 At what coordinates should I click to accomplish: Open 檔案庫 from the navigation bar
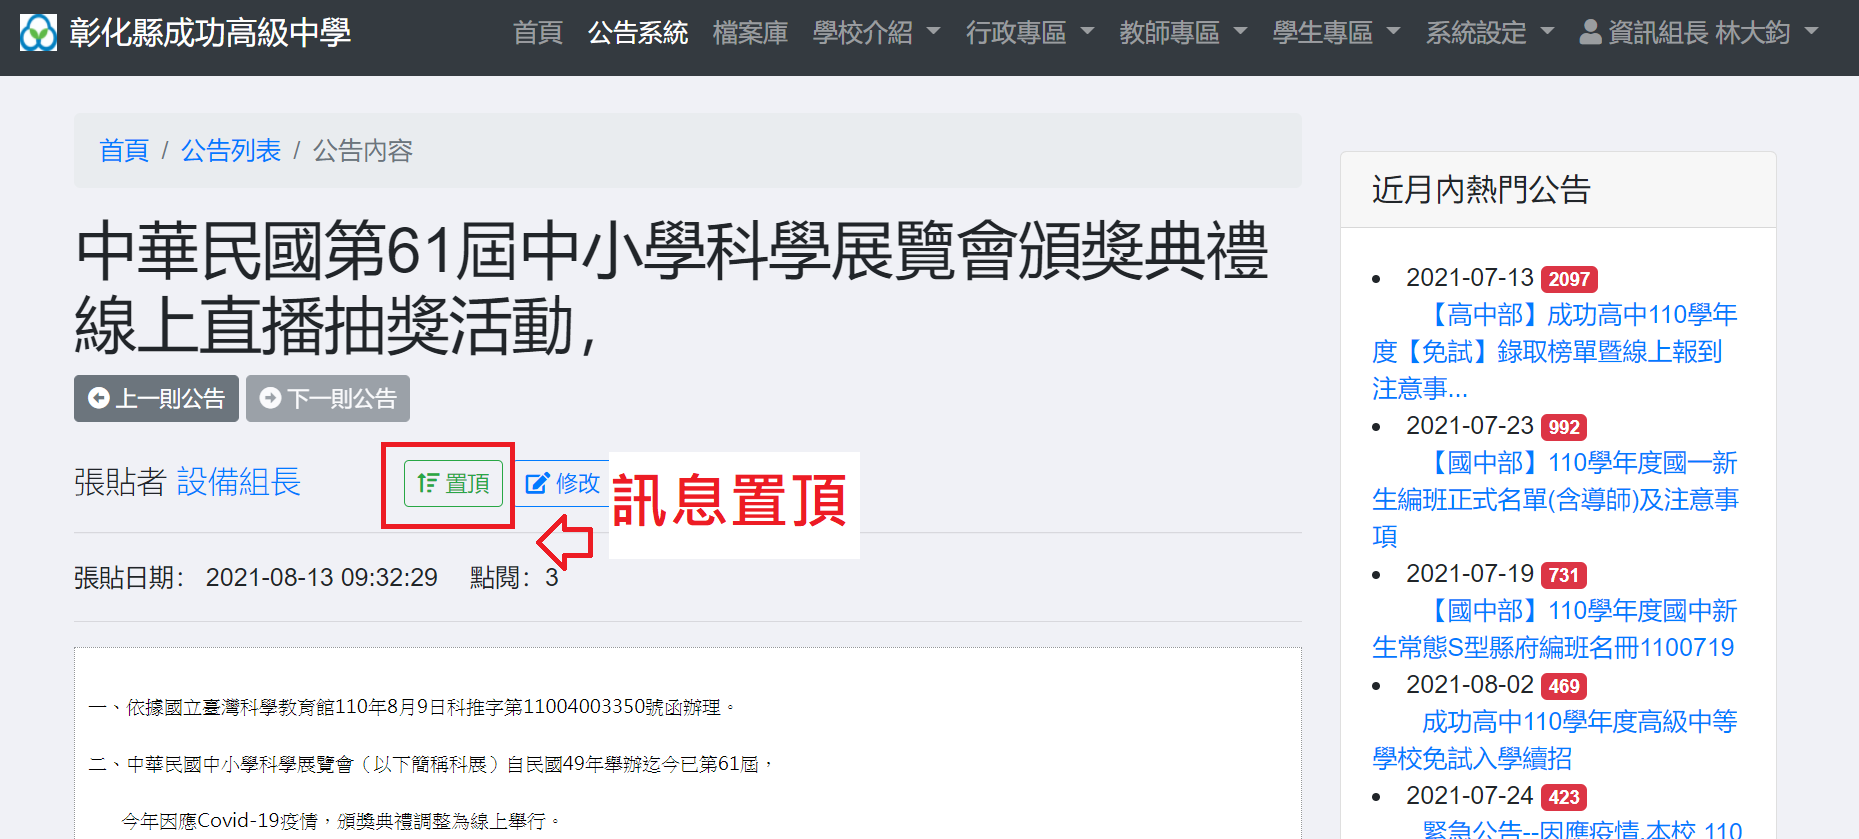point(750,33)
